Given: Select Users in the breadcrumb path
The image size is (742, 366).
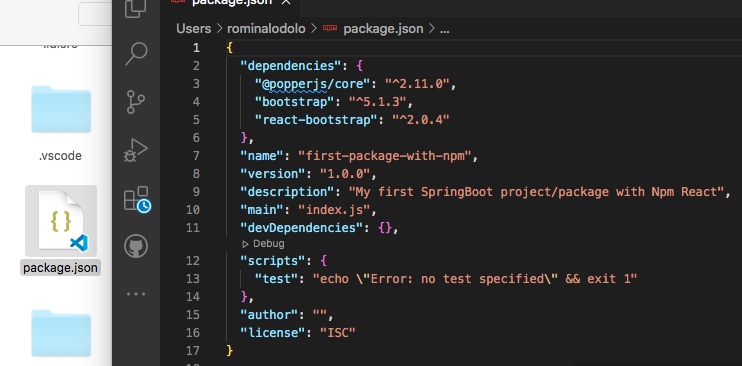Looking at the screenshot, I should (x=194, y=29).
